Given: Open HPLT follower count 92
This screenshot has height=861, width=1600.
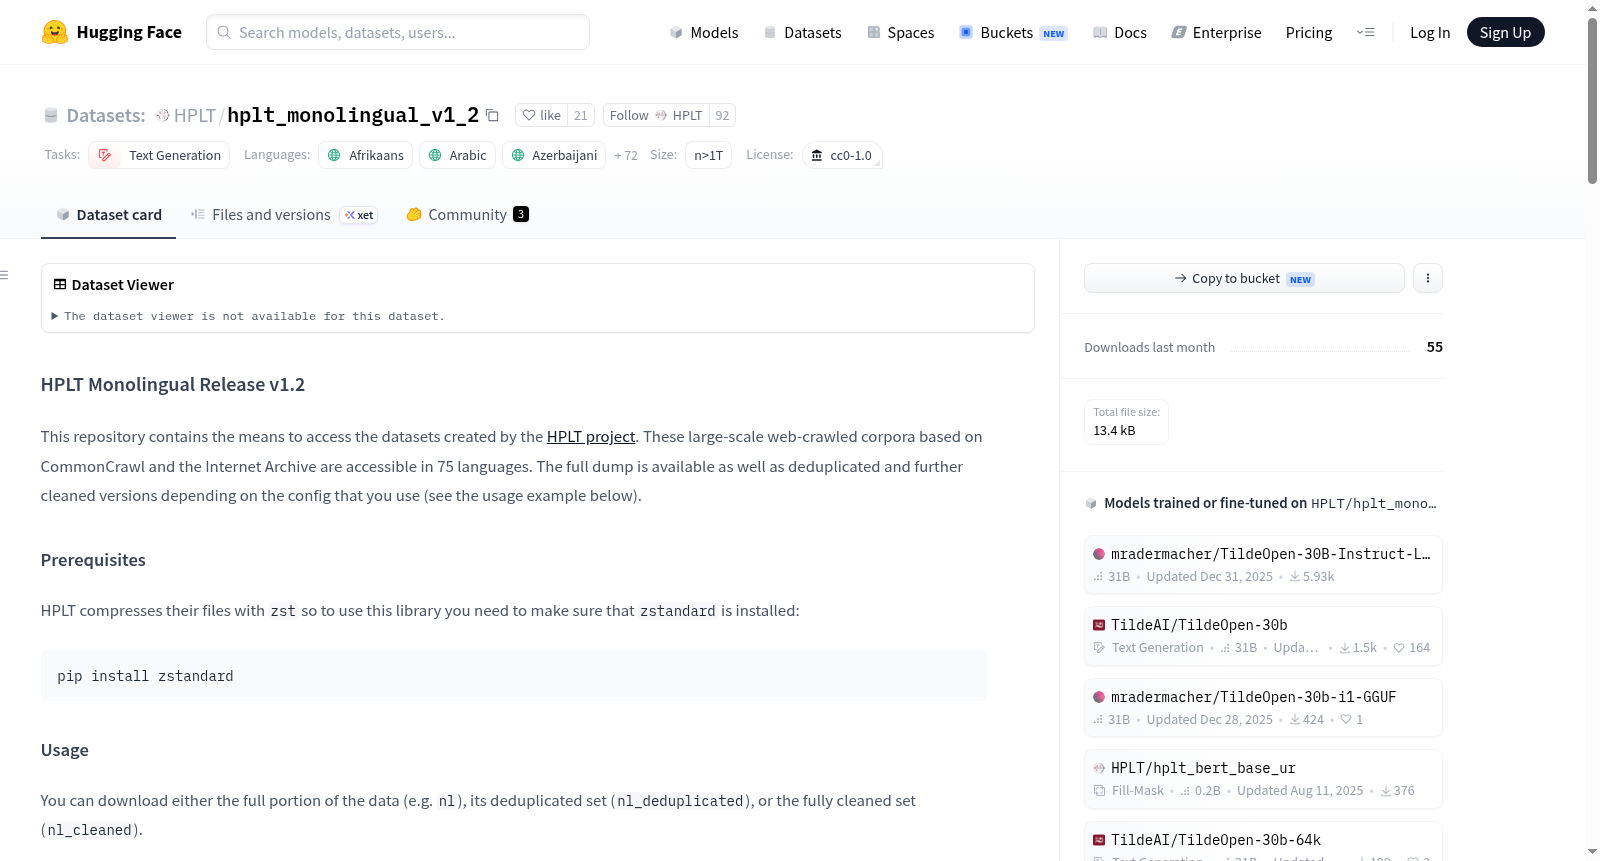Looking at the screenshot, I should coord(722,115).
